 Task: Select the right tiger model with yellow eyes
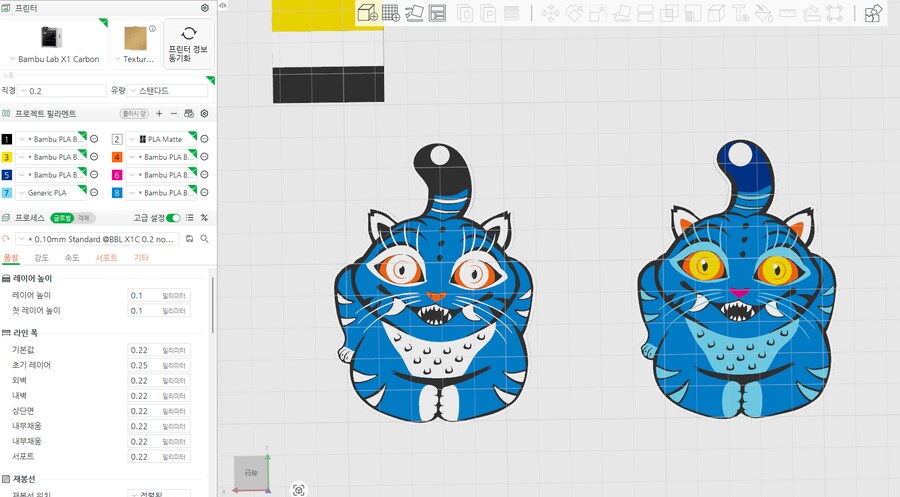(737, 280)
